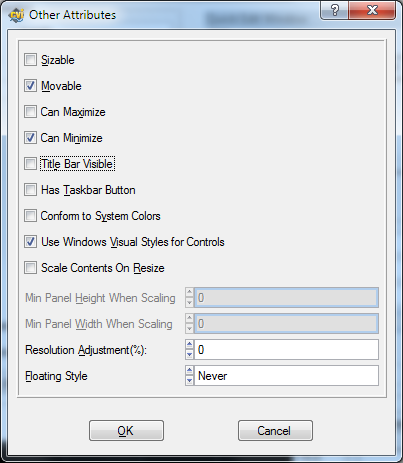Disable the Can Minimize checkbox
403x463 pixels.
pos(30,138)
